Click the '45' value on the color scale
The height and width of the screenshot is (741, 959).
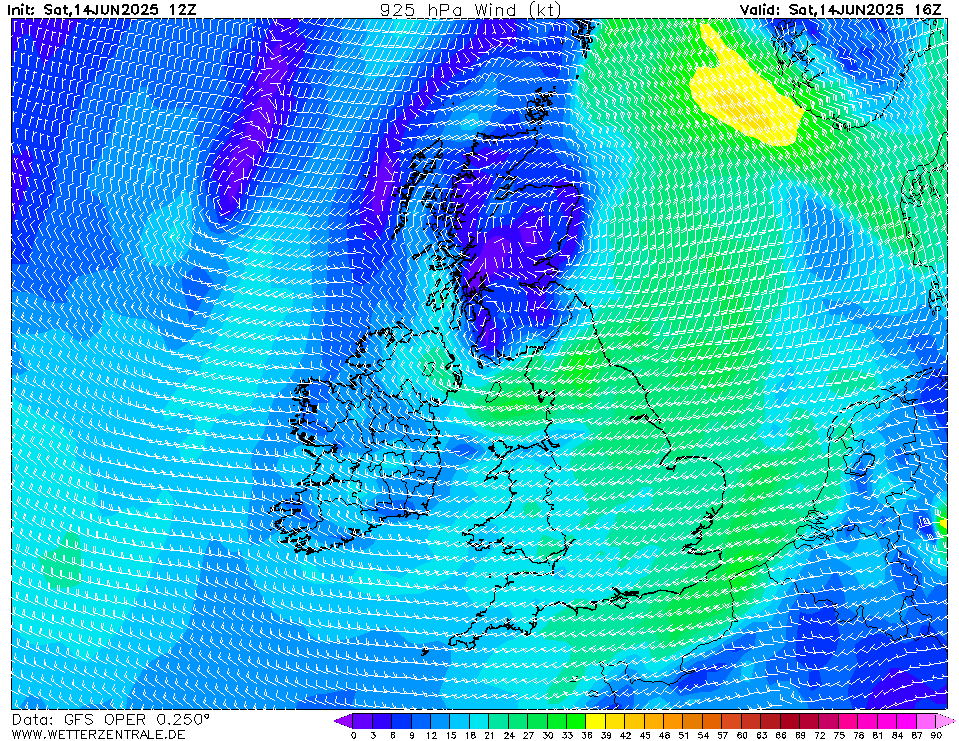[x=645, y=735]
